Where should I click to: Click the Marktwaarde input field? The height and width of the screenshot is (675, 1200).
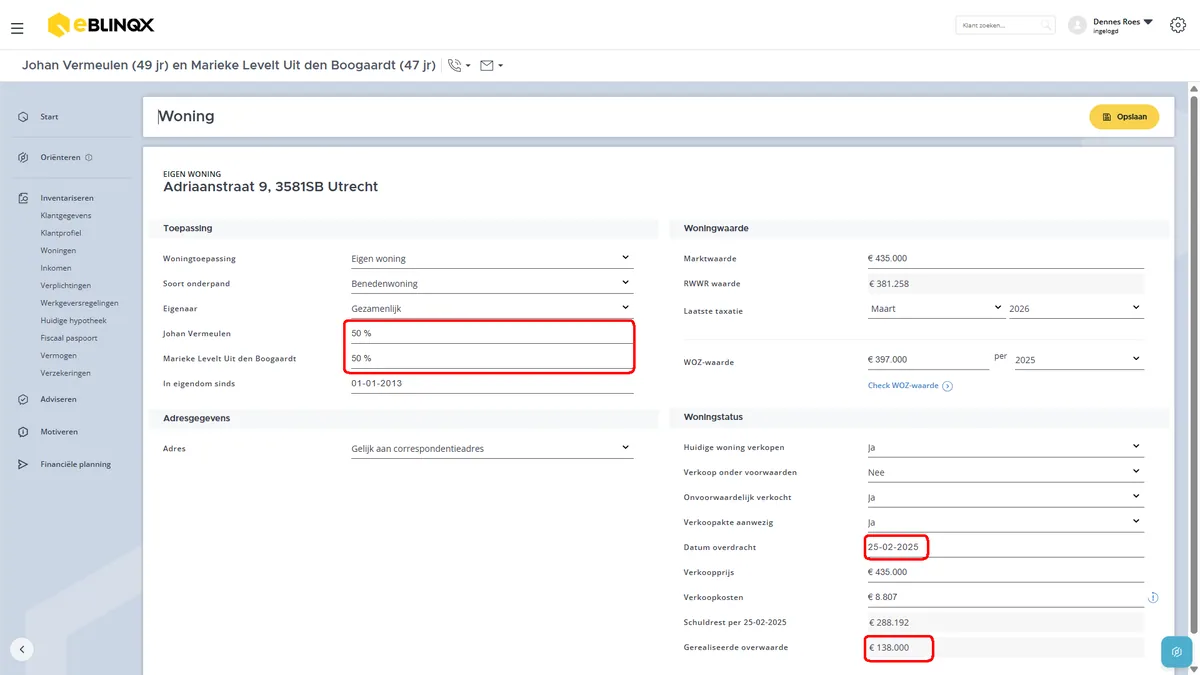[1005, 259]
